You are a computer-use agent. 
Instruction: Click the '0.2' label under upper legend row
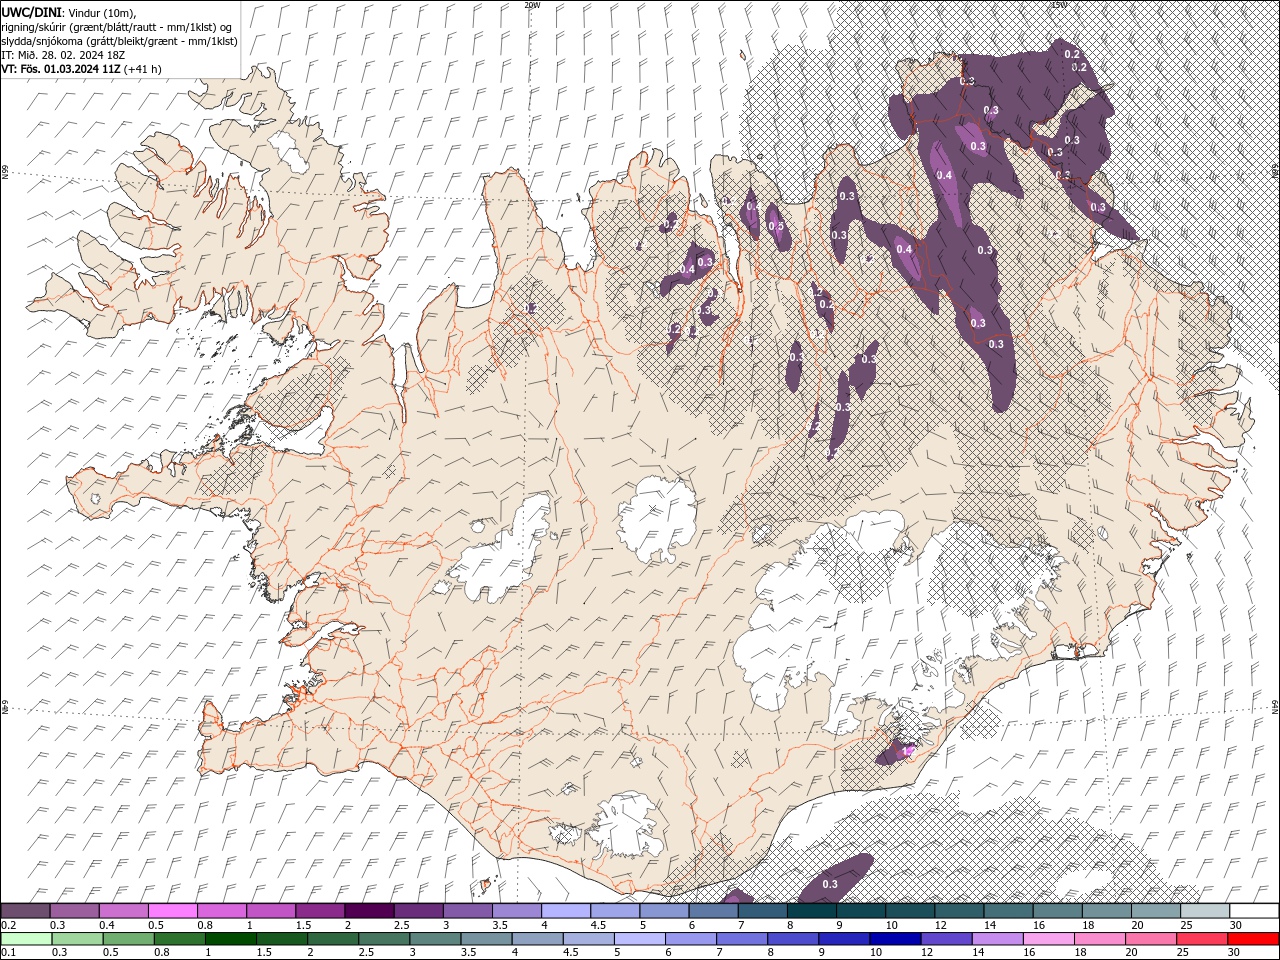(x=7, y=925)
